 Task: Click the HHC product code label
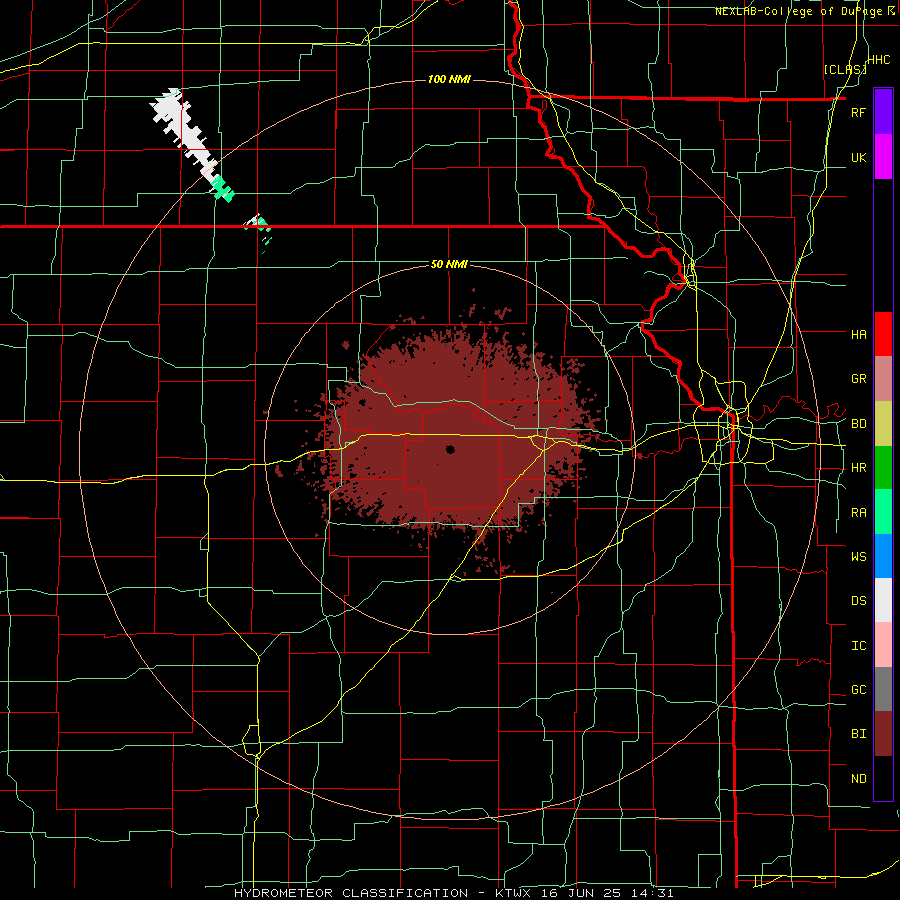(x=879, y=60)
